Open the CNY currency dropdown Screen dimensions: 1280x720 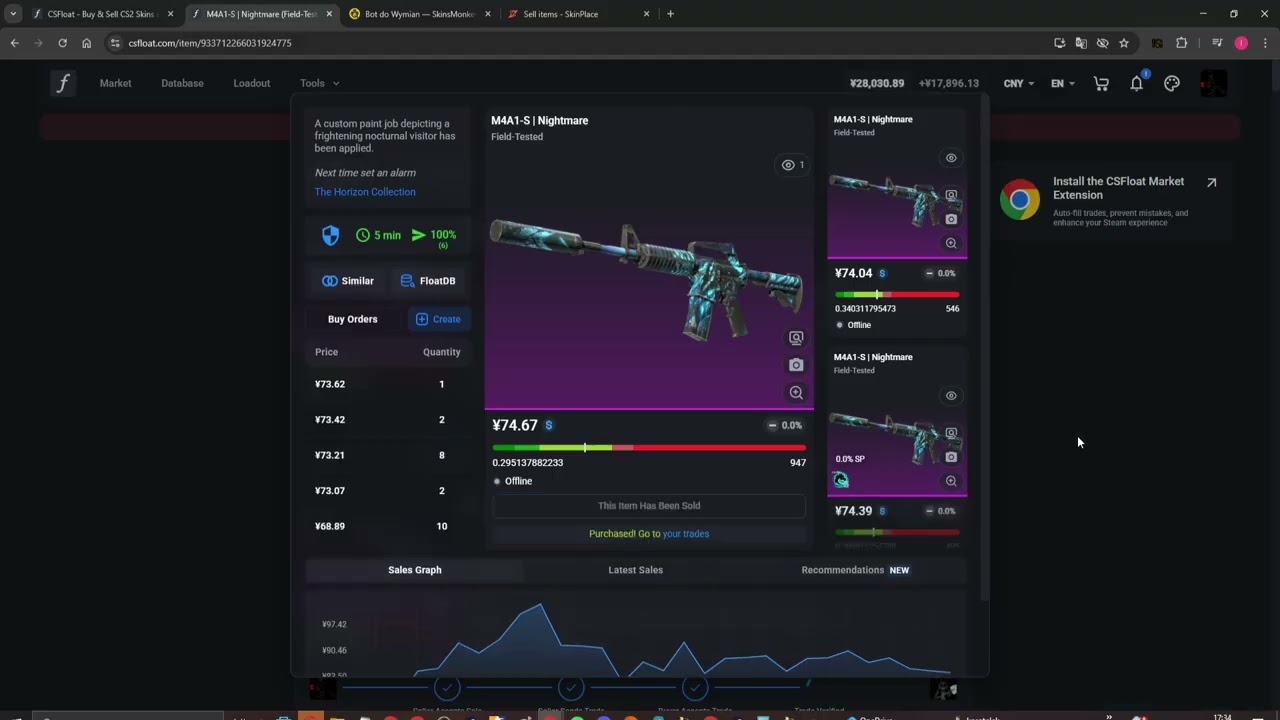(x=1019, y=83)
